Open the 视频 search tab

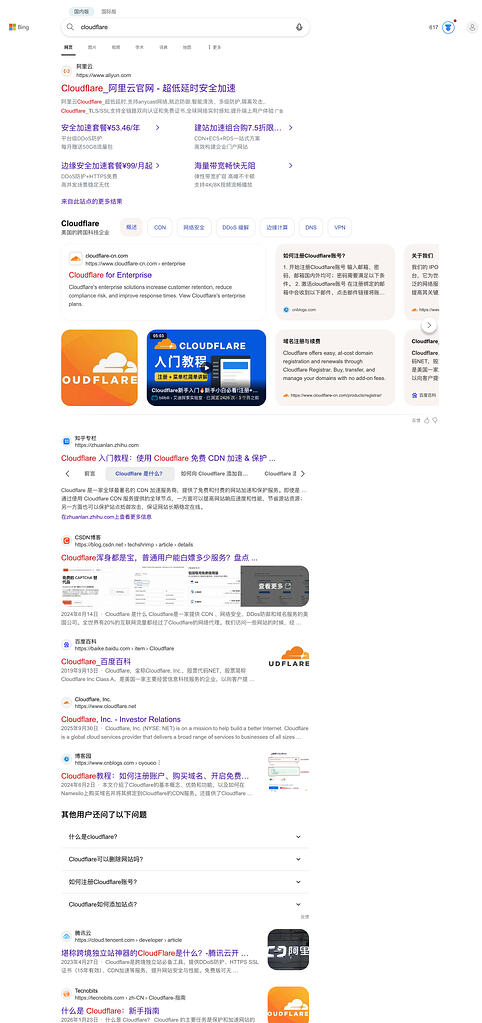(x=115, y=47)
